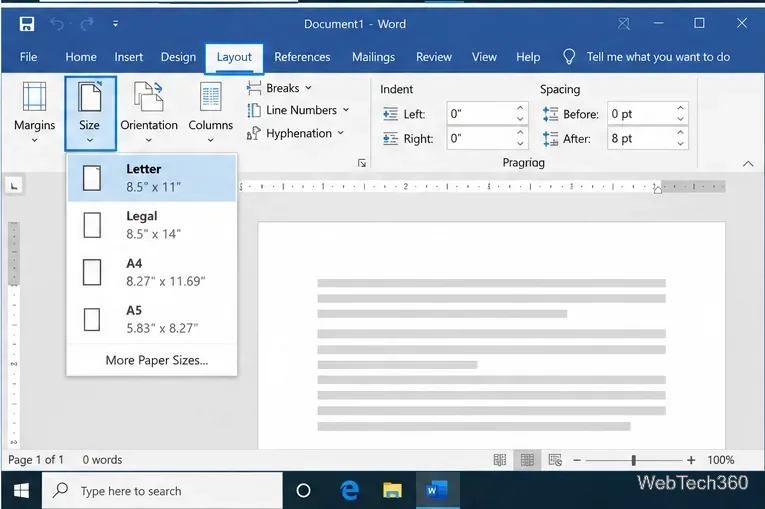Image resolution: width=765 pixels, height=509 pixels.
Task: Click the tab selector ruler corner
Action: [14, 185]
